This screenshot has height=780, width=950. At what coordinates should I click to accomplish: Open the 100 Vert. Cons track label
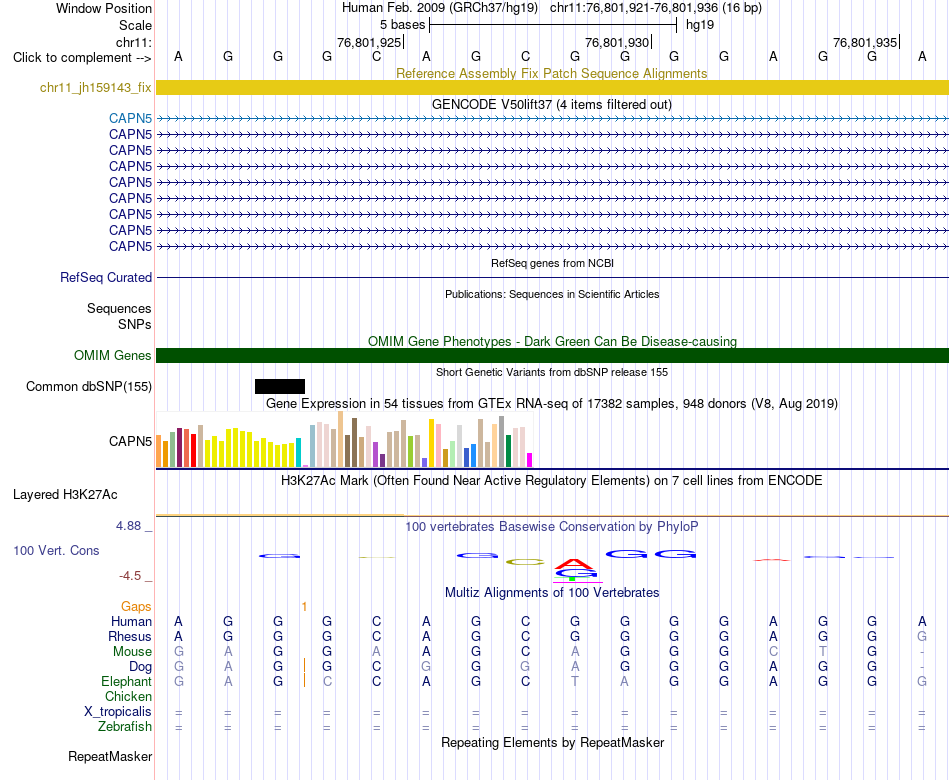tap(56, 550)
